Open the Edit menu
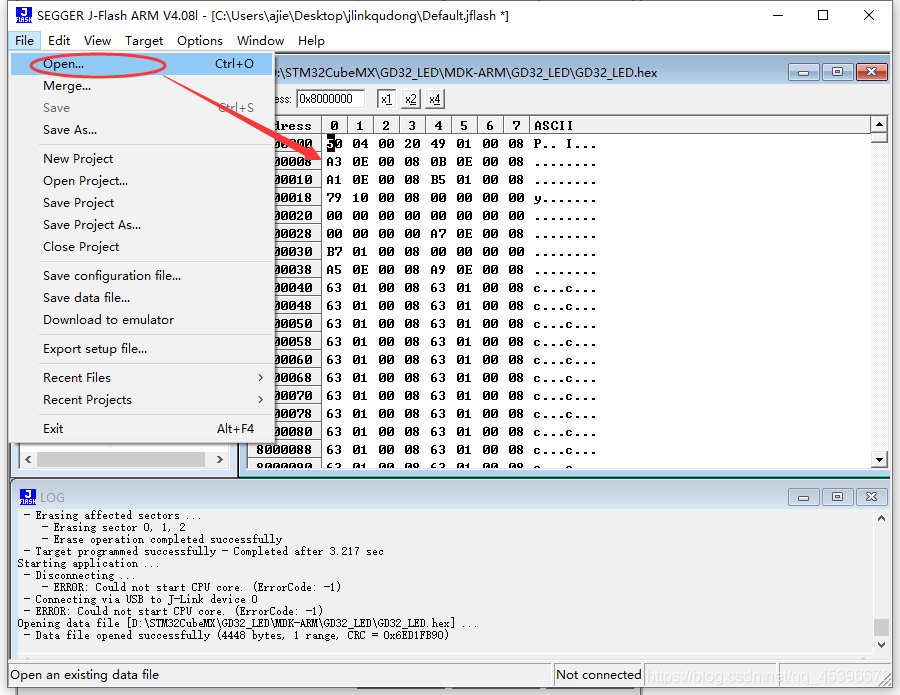This screenshot has height=695, width=900. click(x=59, y=41)
